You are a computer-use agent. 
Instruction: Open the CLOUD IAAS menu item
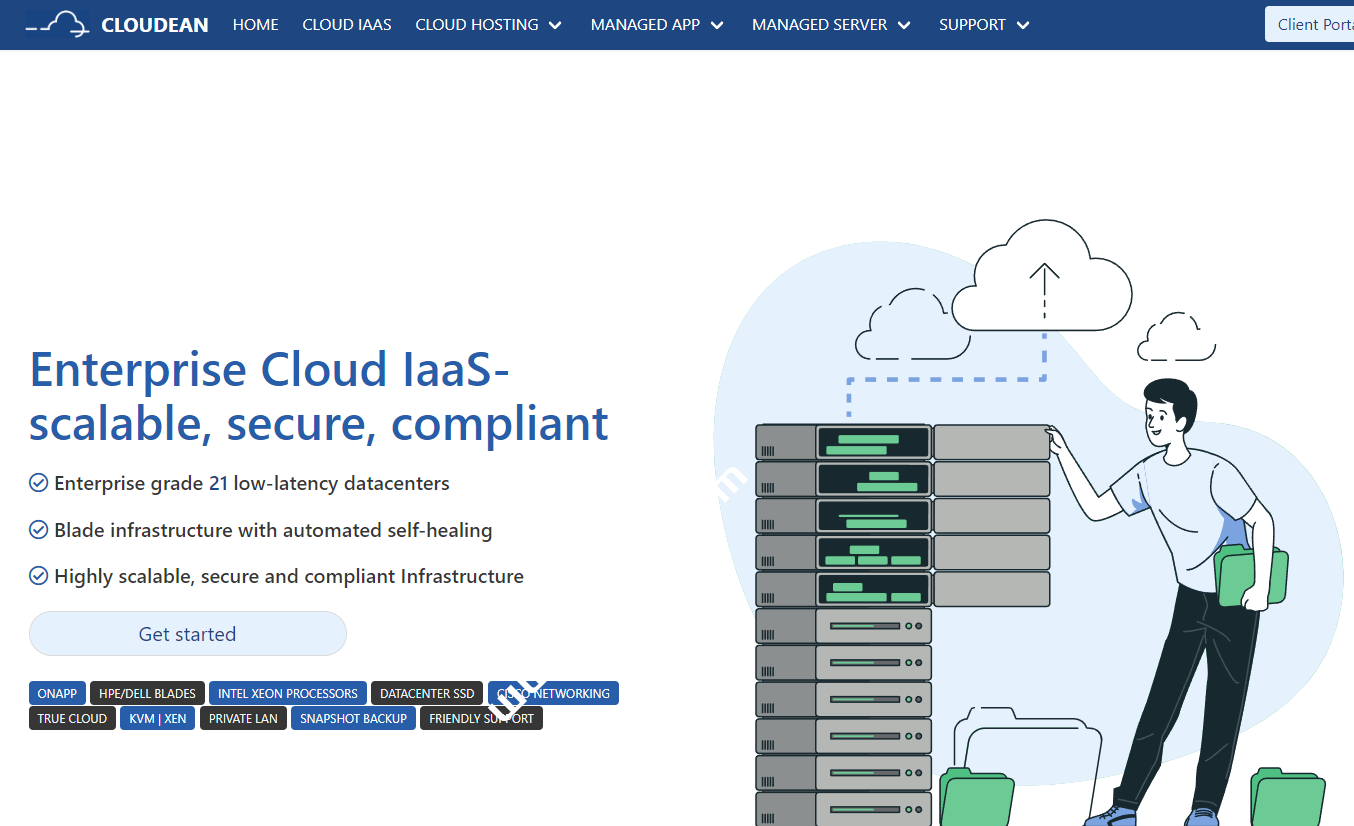pyautogui.click(x=347, y=24)
